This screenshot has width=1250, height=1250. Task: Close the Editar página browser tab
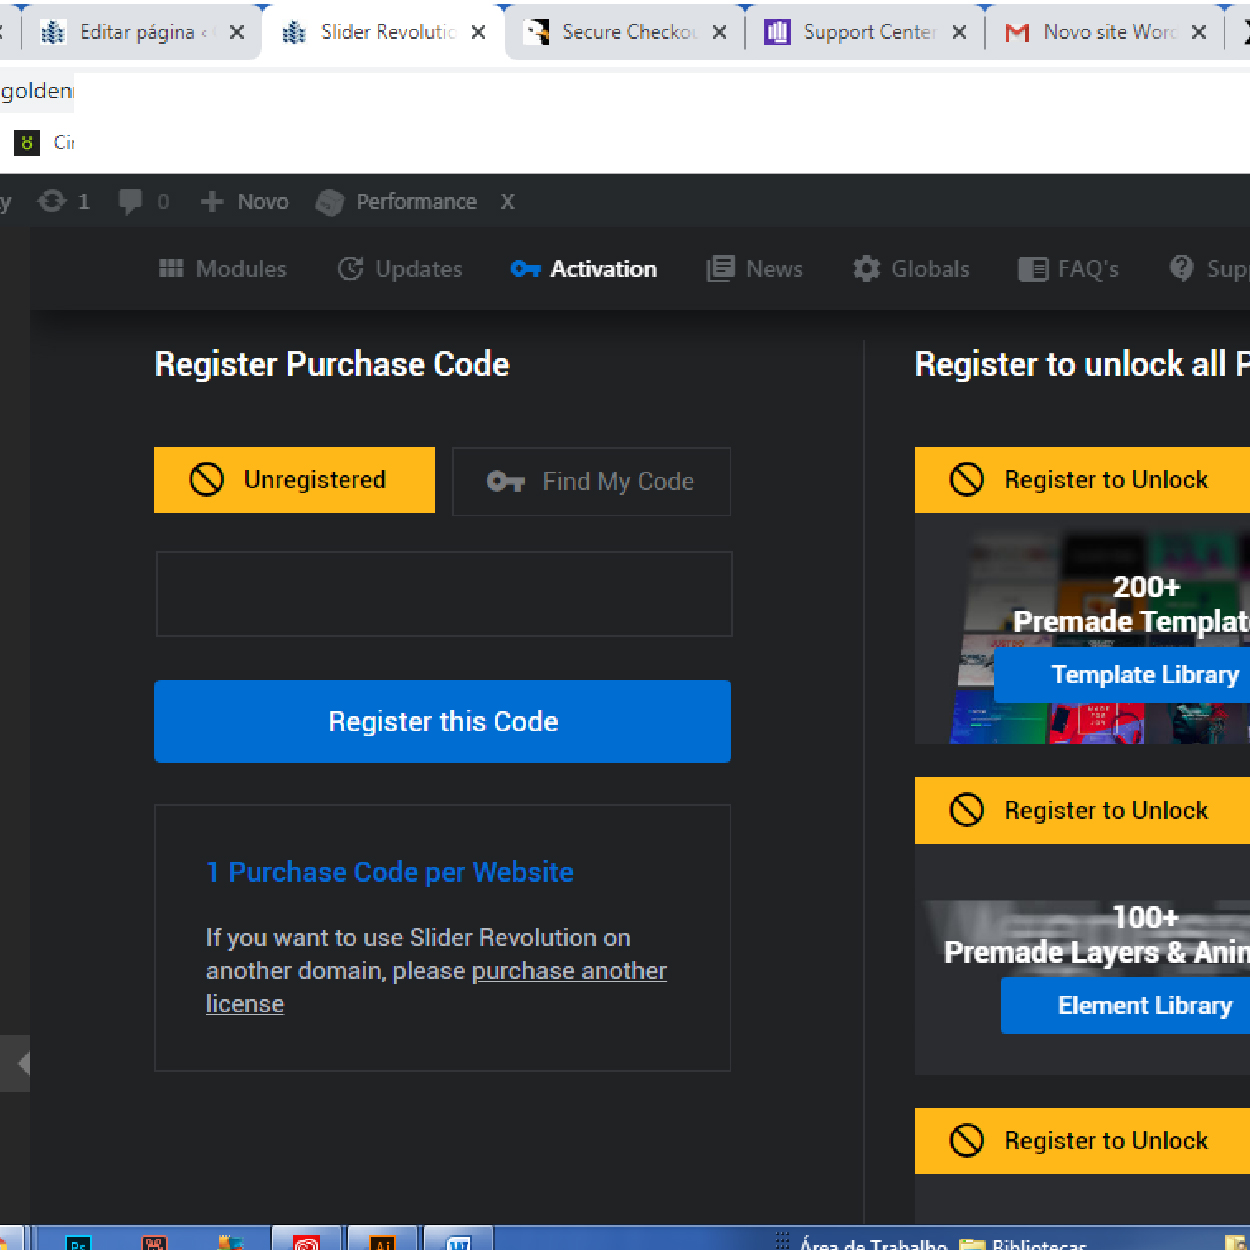pos(237,32)
